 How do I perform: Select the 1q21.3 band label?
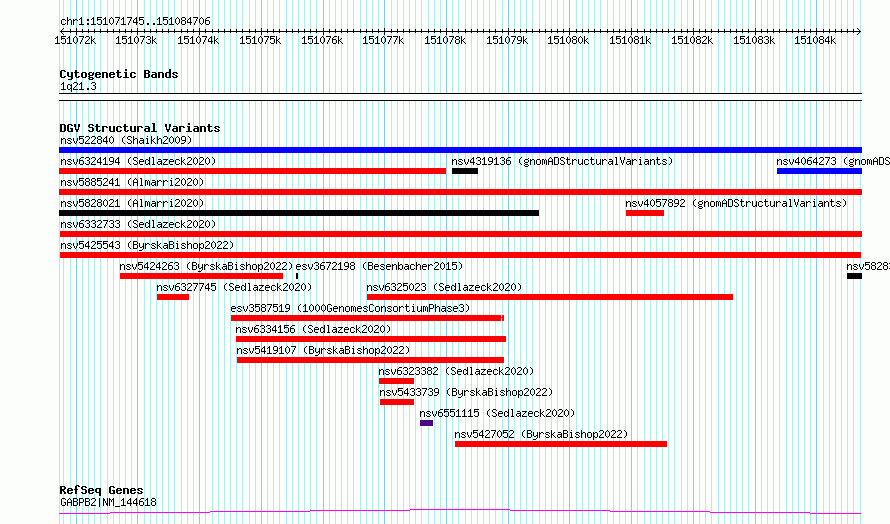click(x=78, y=86)
